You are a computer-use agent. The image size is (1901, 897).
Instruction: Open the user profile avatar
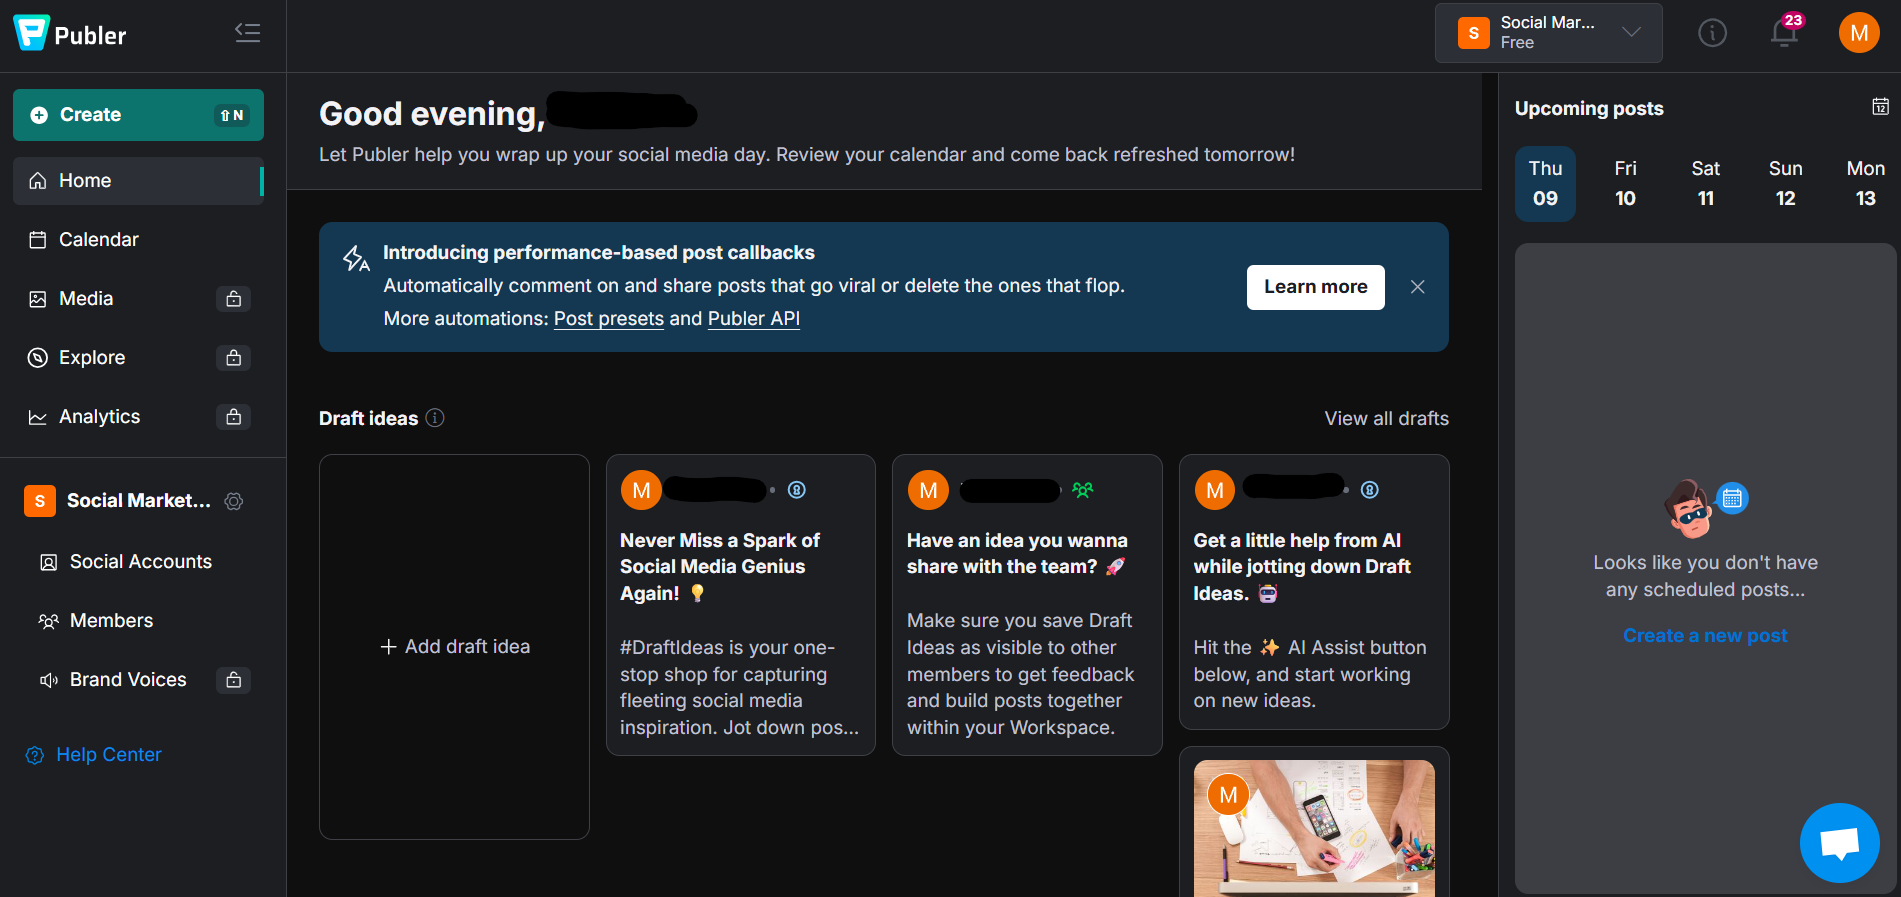tap(1858, 33)
